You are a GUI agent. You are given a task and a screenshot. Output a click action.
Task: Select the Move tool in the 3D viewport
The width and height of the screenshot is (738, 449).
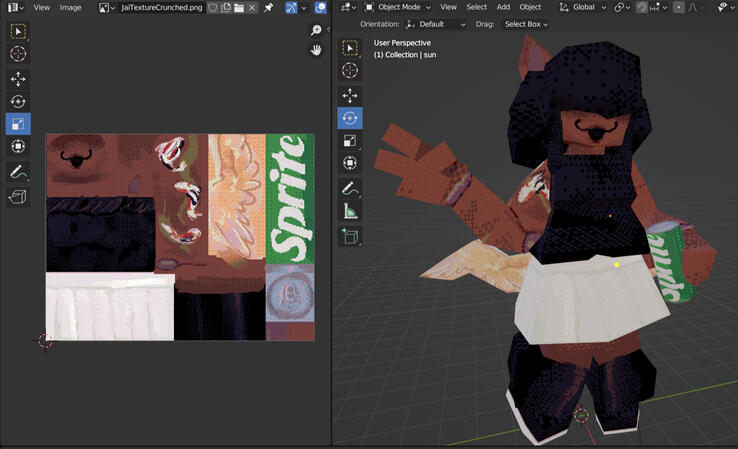point(349,95)
